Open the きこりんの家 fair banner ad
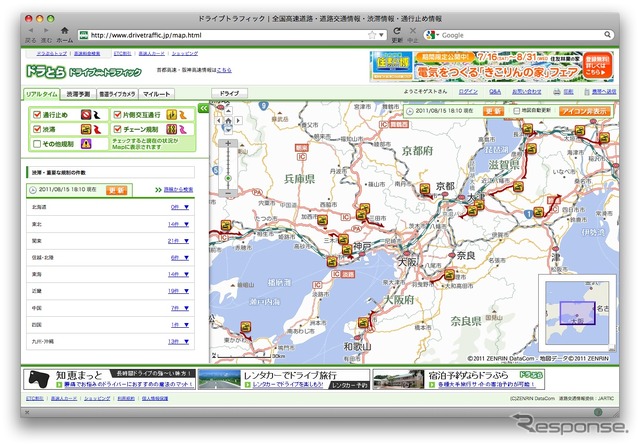 (x=491, y=66)
